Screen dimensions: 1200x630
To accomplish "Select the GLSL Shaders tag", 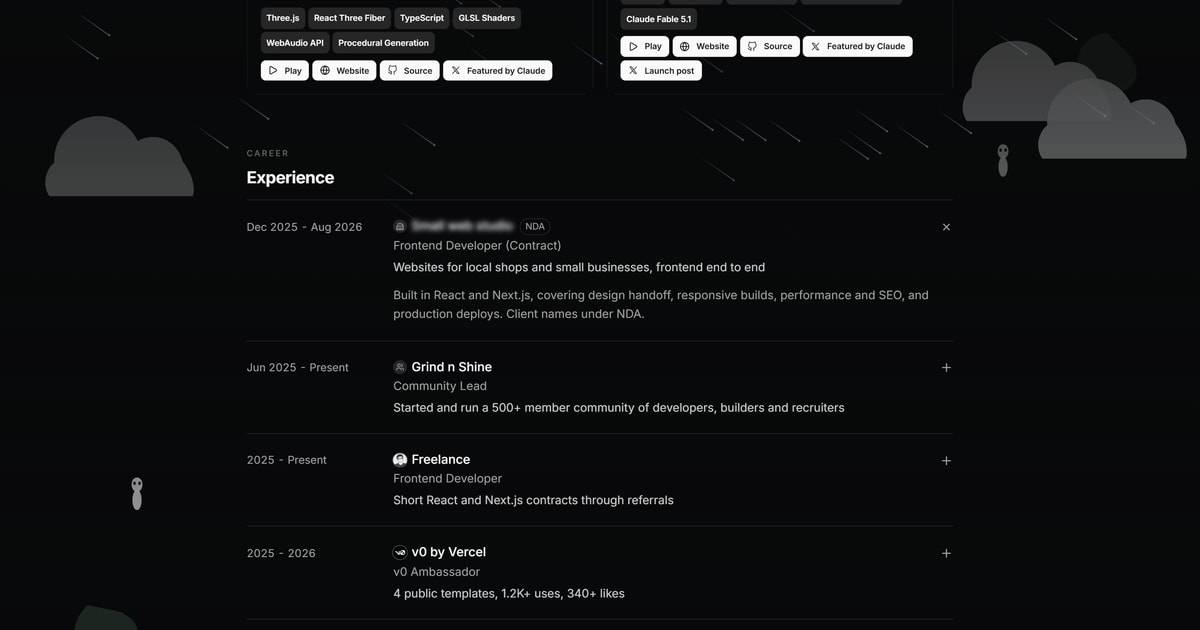I will 487,18.
